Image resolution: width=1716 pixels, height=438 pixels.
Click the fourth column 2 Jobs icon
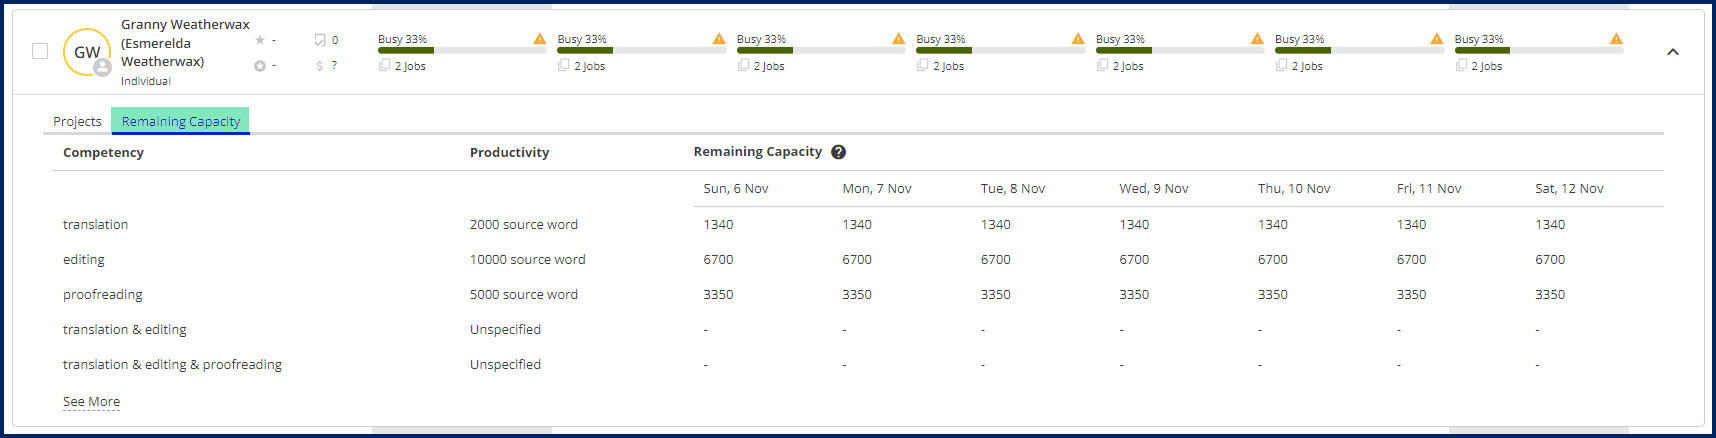point(922,65)
